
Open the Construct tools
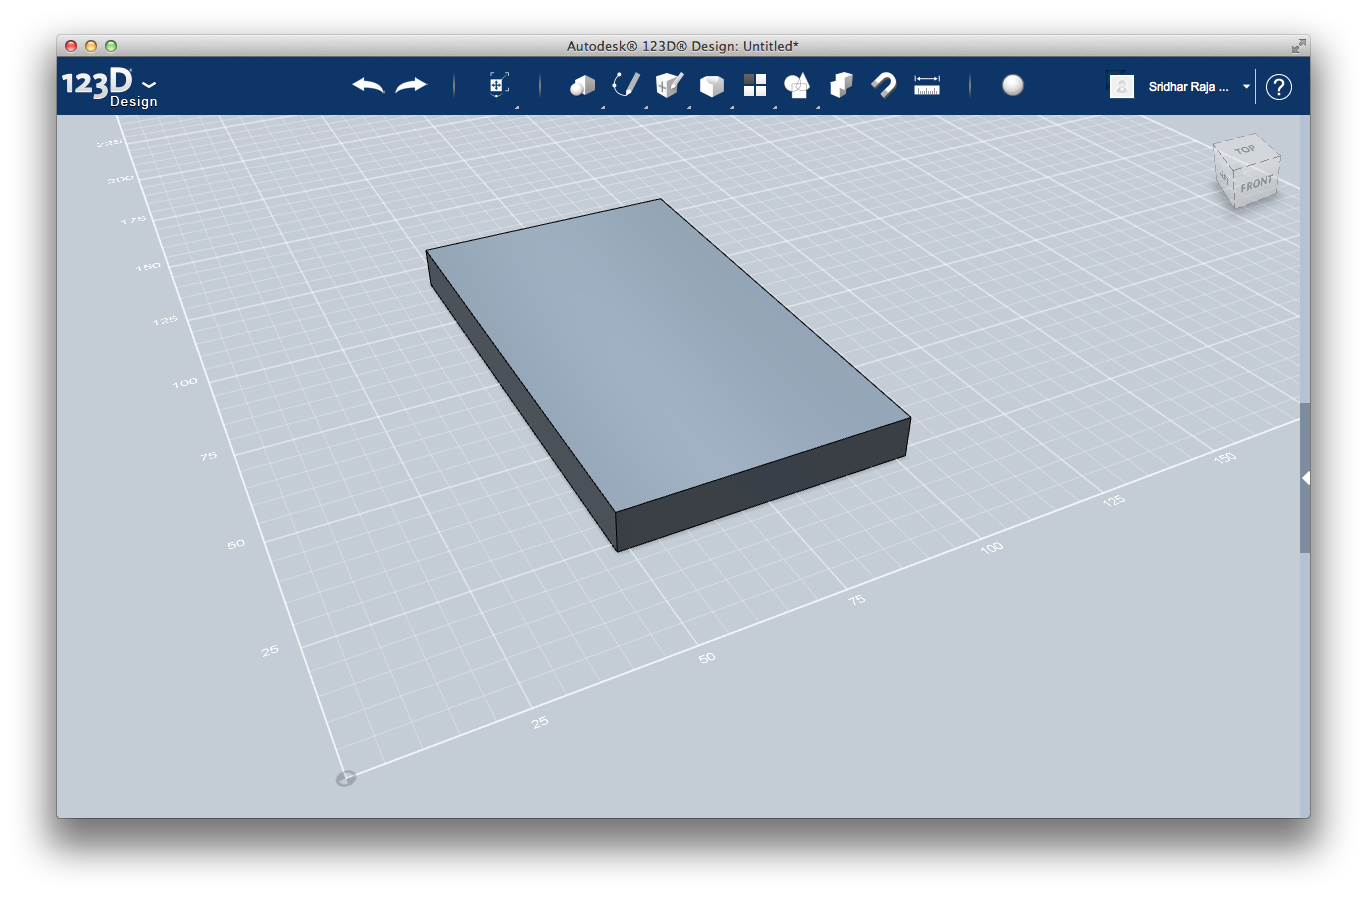click(669, 85)
